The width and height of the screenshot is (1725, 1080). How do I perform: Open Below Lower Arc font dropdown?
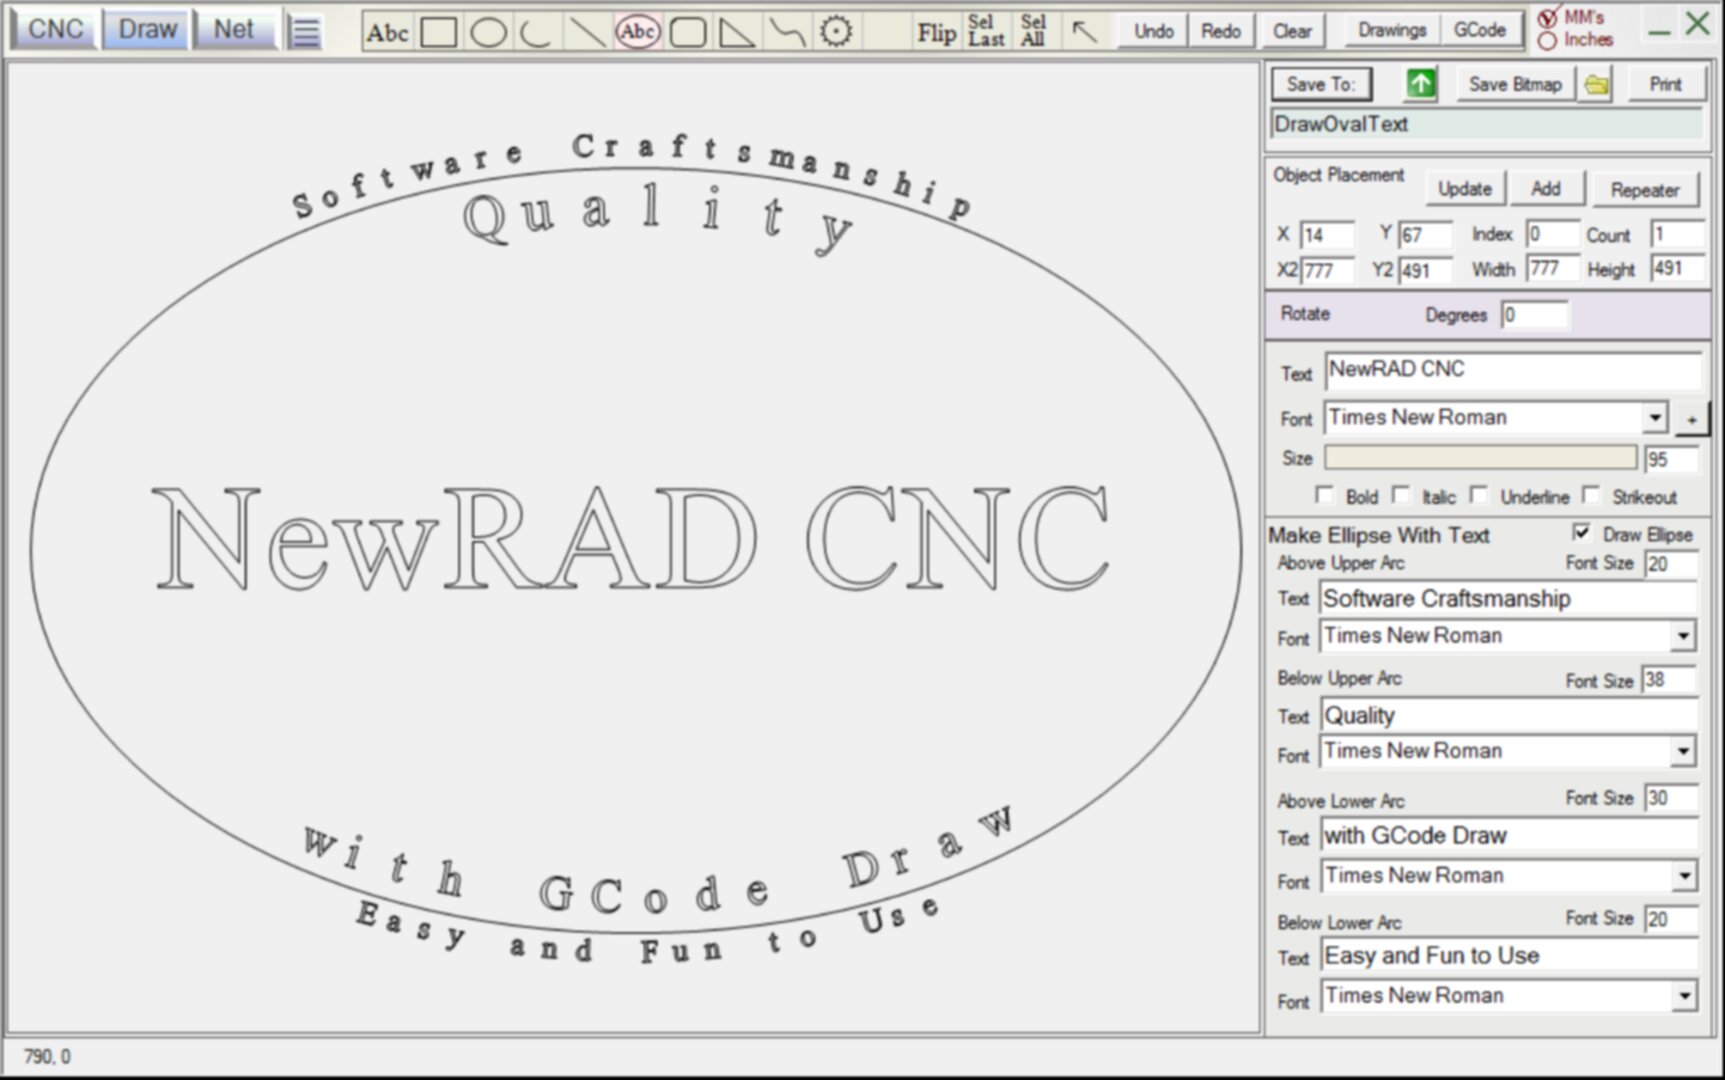tap(1684, 996)
